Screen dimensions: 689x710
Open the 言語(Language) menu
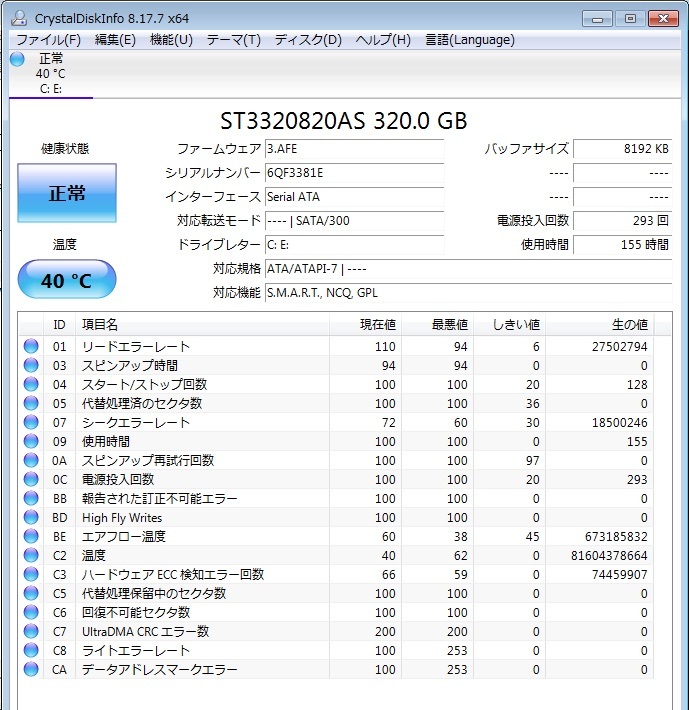pos(470,40)
